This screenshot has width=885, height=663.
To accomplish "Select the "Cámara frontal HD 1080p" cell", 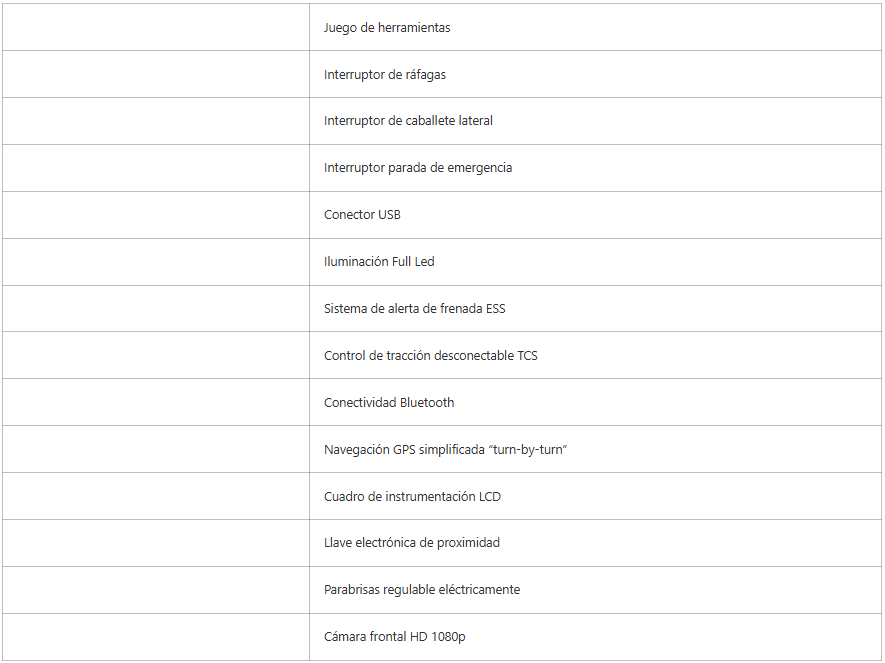I will (394, 637).
